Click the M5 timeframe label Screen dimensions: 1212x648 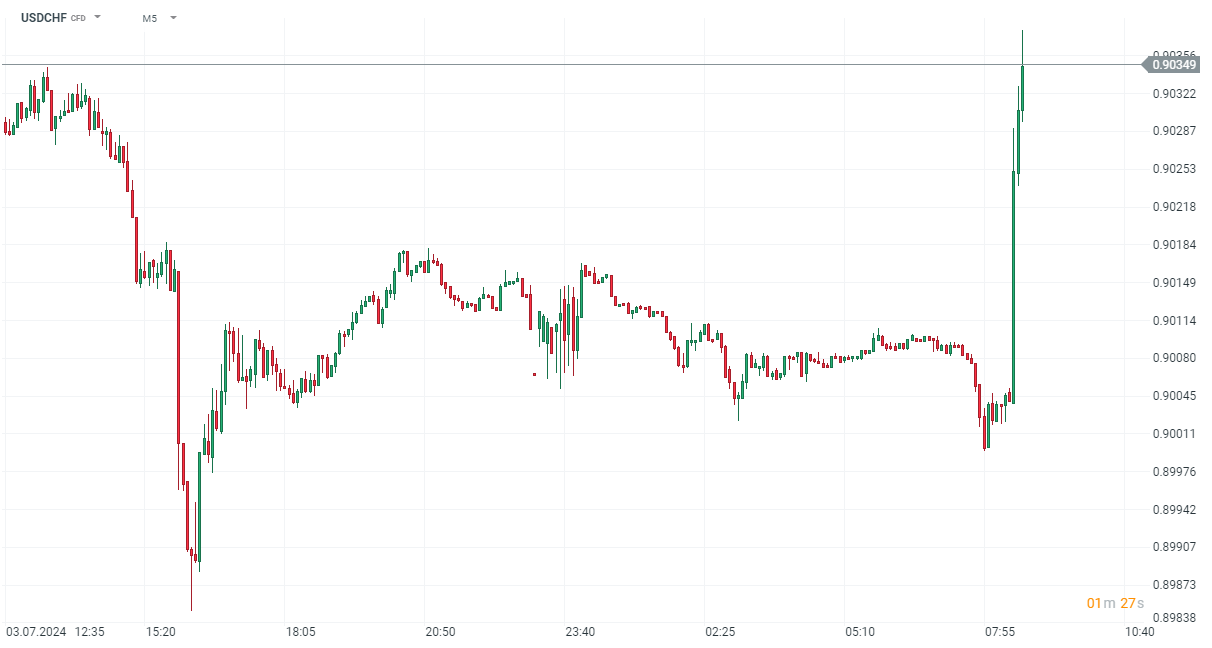[150, 18]
